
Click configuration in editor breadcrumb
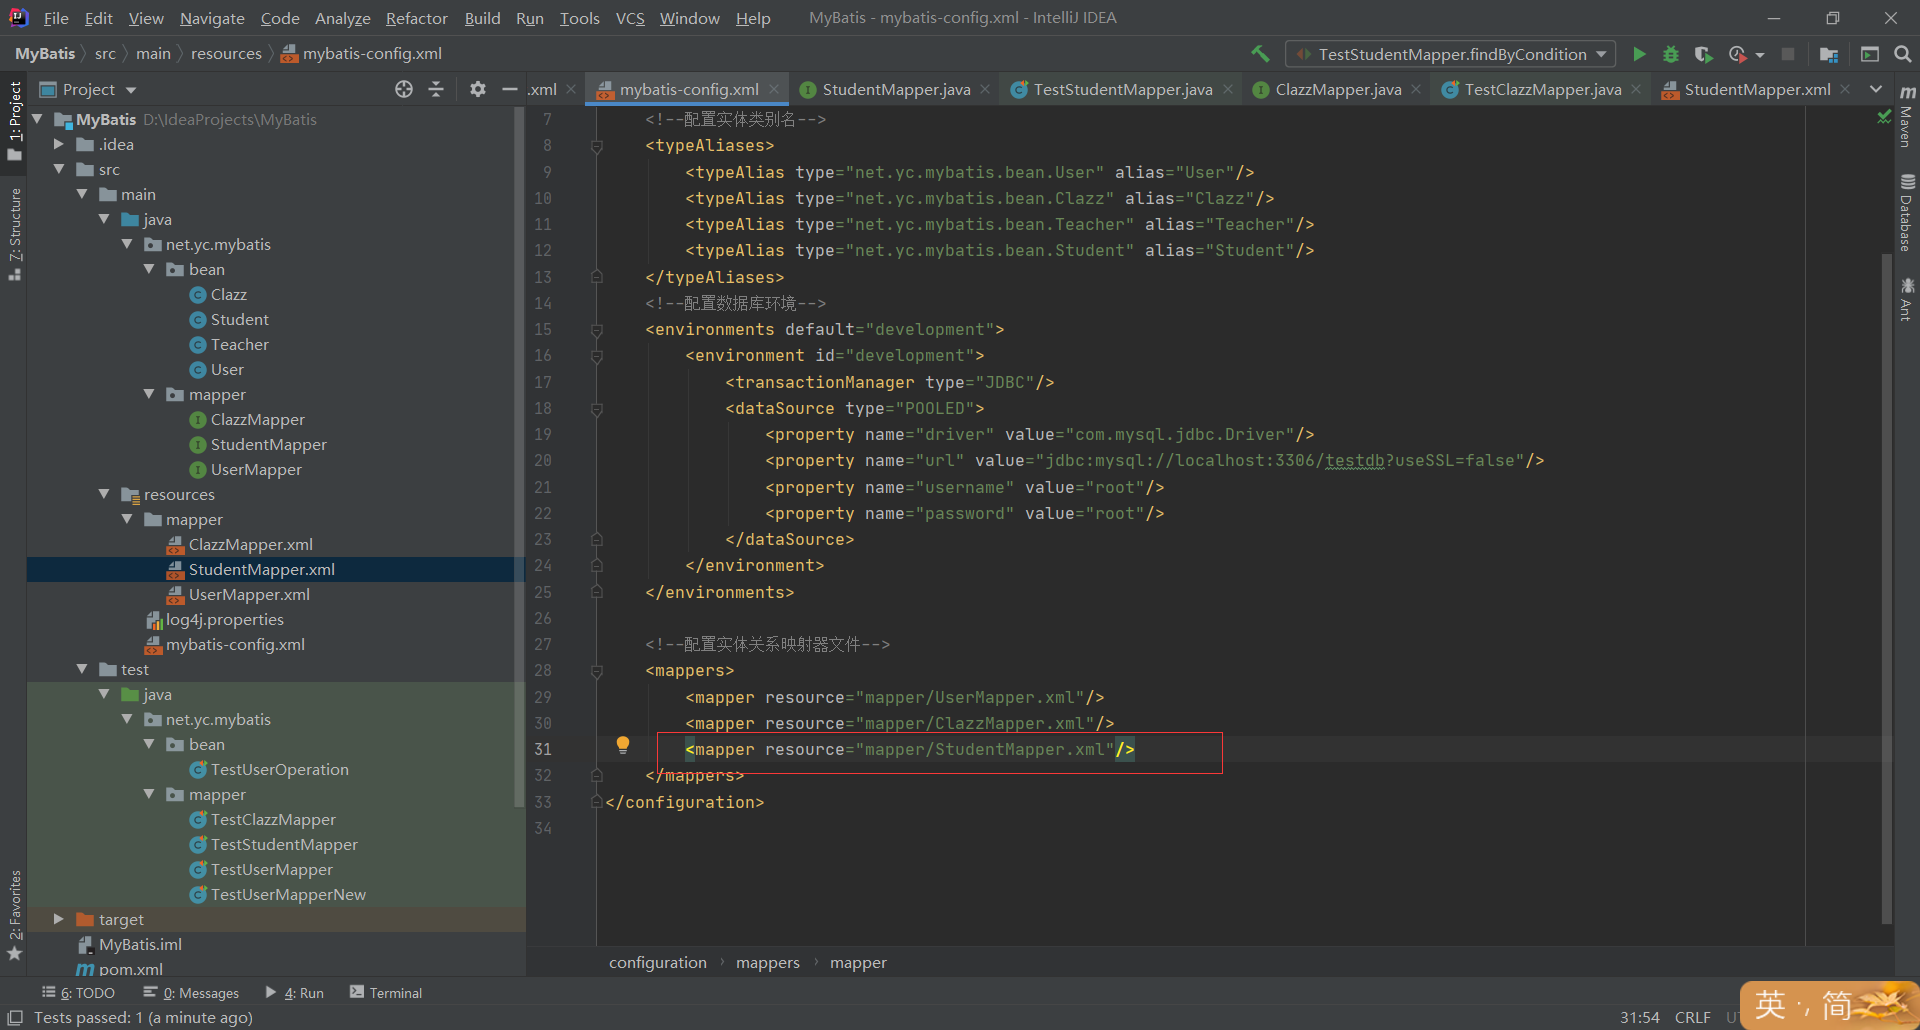click(x=657, y=962)
